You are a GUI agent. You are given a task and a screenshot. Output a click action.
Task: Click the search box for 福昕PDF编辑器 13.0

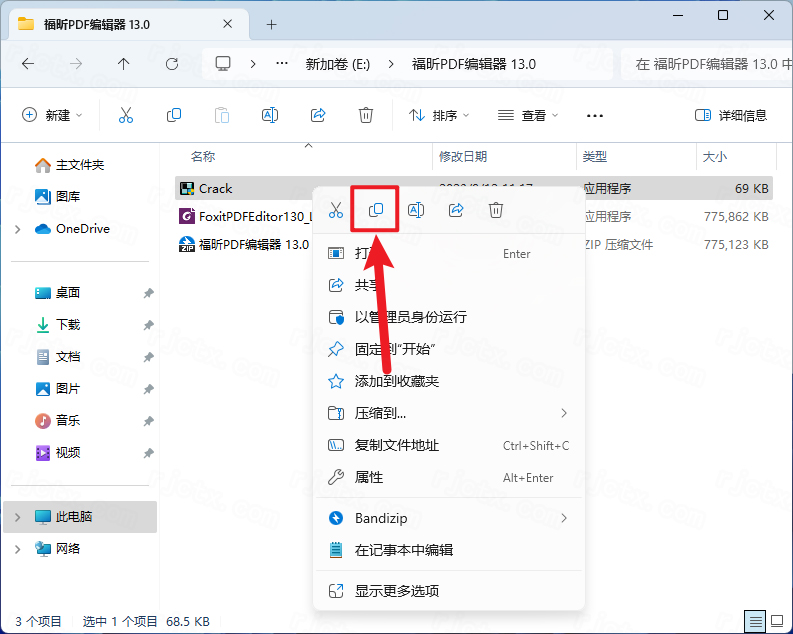706,64
